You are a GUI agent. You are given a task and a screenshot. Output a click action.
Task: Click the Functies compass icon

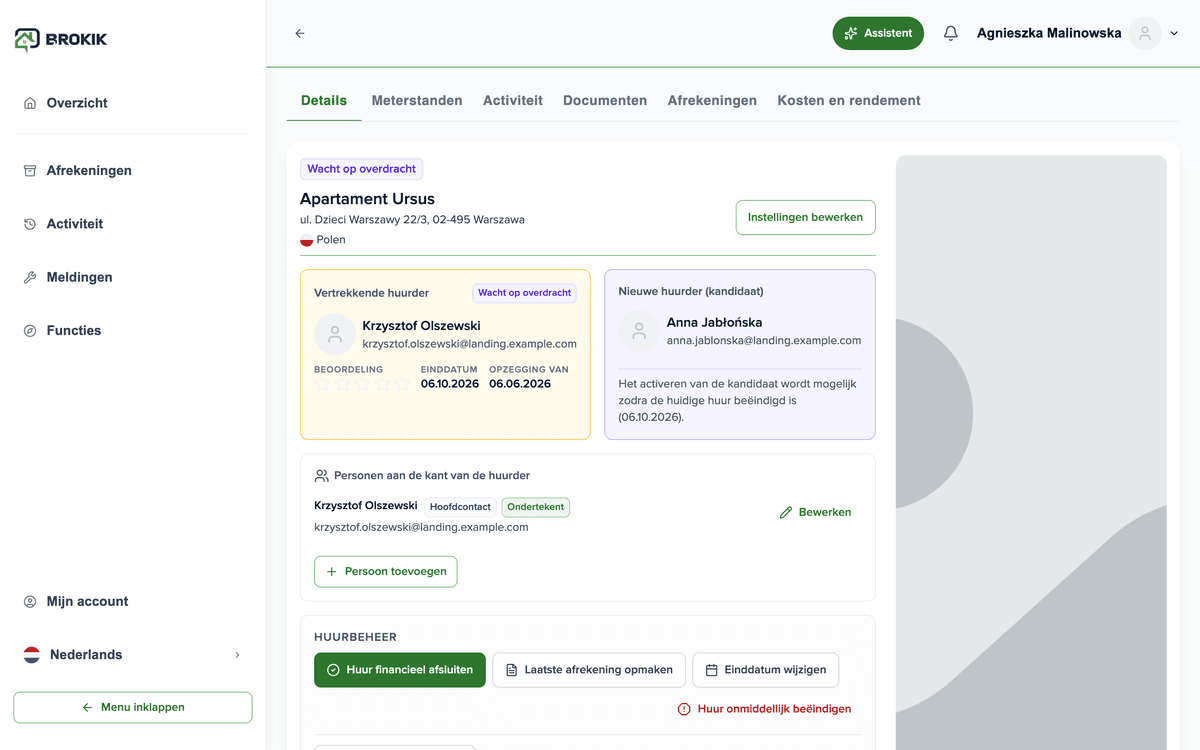(x=30, y=331)
